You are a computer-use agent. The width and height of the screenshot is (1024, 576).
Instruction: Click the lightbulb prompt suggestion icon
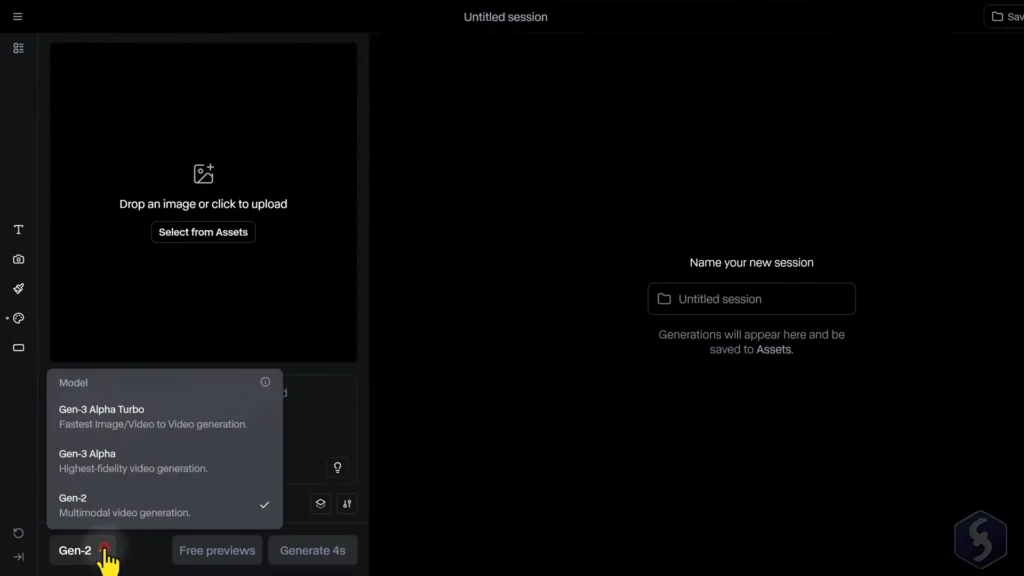click(338, 468)
